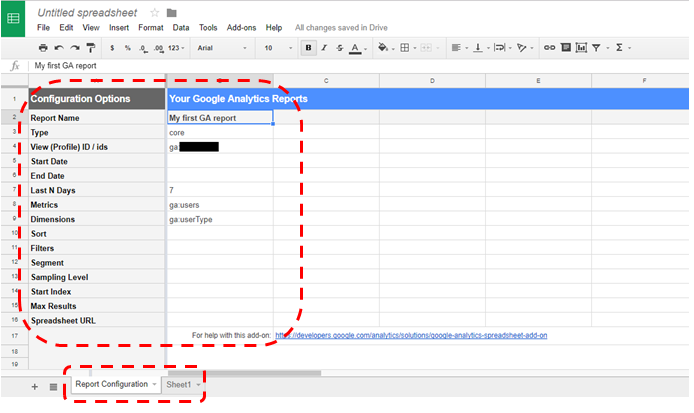Open the borders menu
The height and width of the screenshot is (413, 694).
point(407,48)
